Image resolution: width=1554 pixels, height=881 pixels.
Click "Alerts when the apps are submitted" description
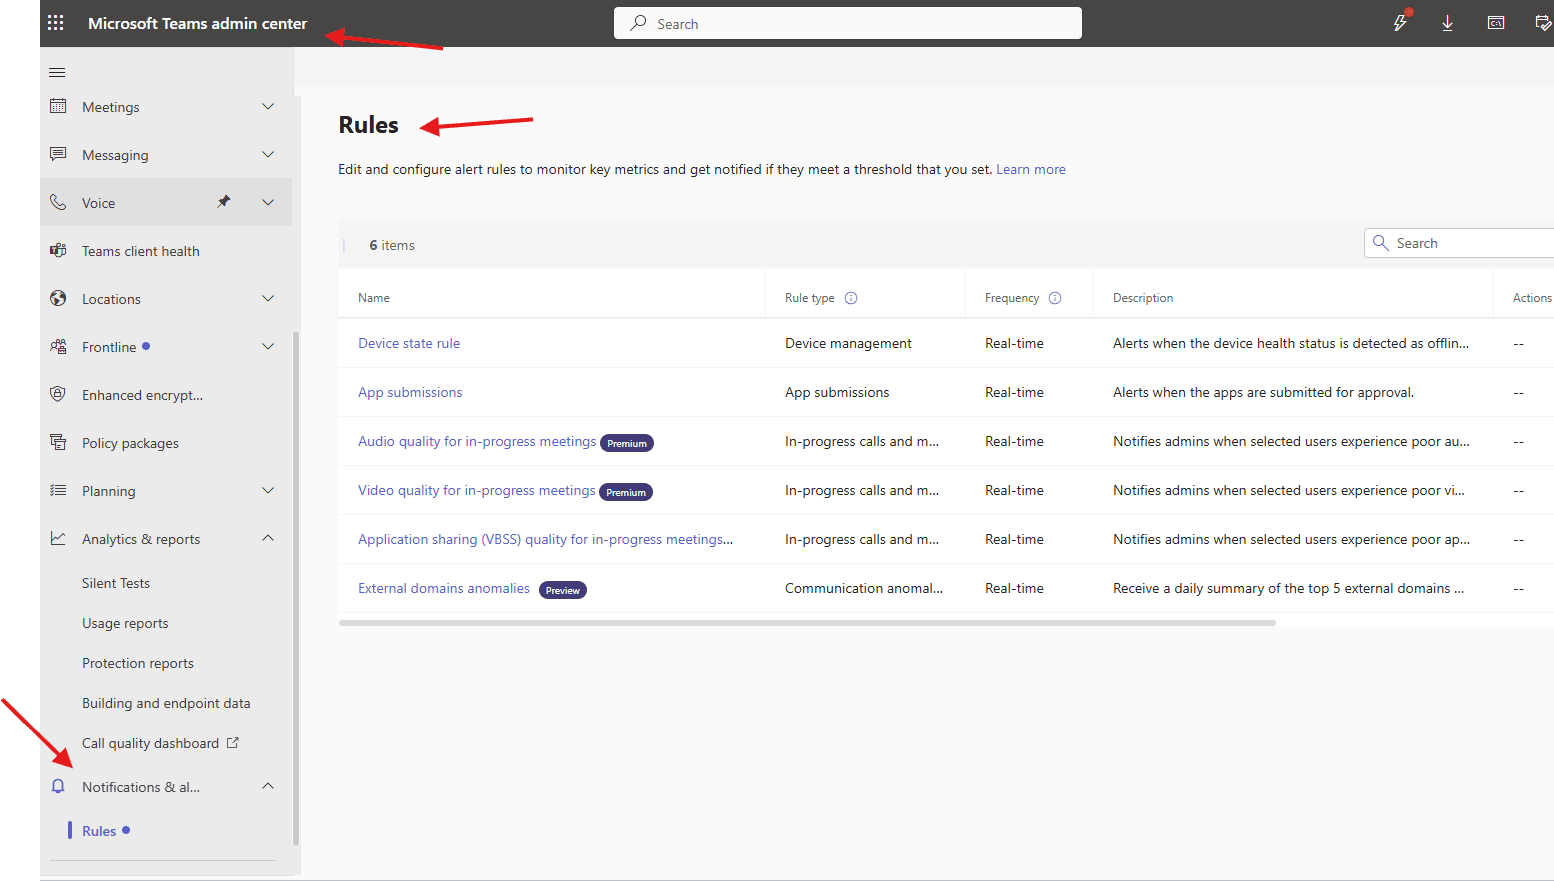[1263, 392]
